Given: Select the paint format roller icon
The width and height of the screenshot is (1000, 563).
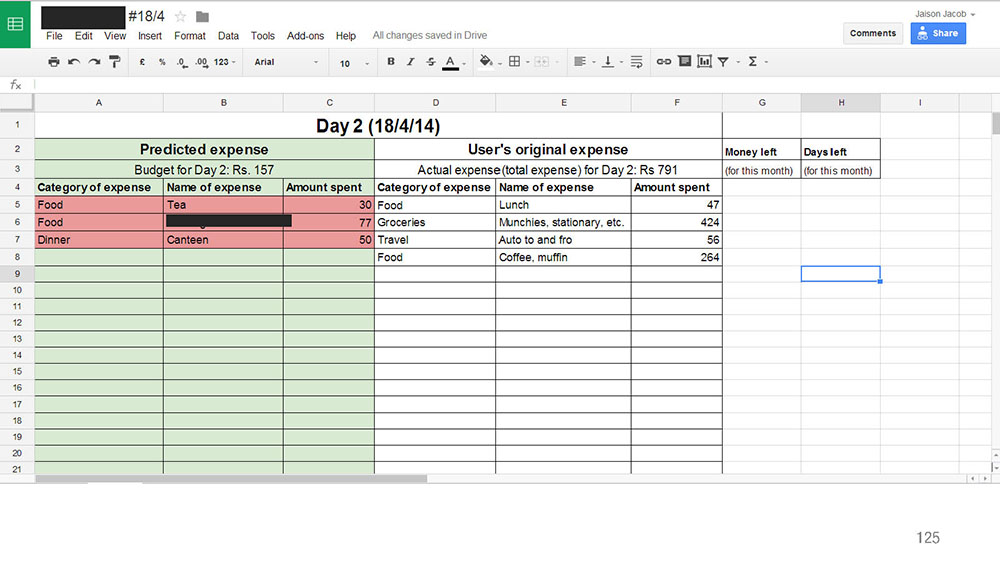Looking at the screenshot, I should click(x=115, y=62).
